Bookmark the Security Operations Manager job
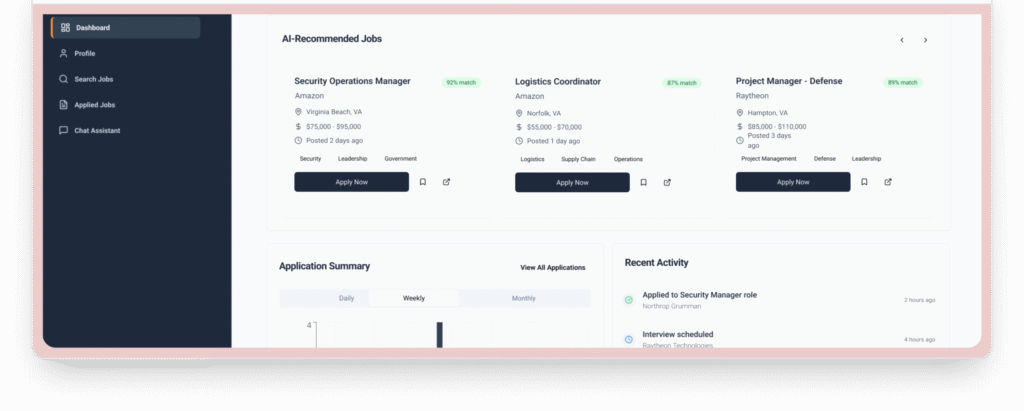 (423, 182)
